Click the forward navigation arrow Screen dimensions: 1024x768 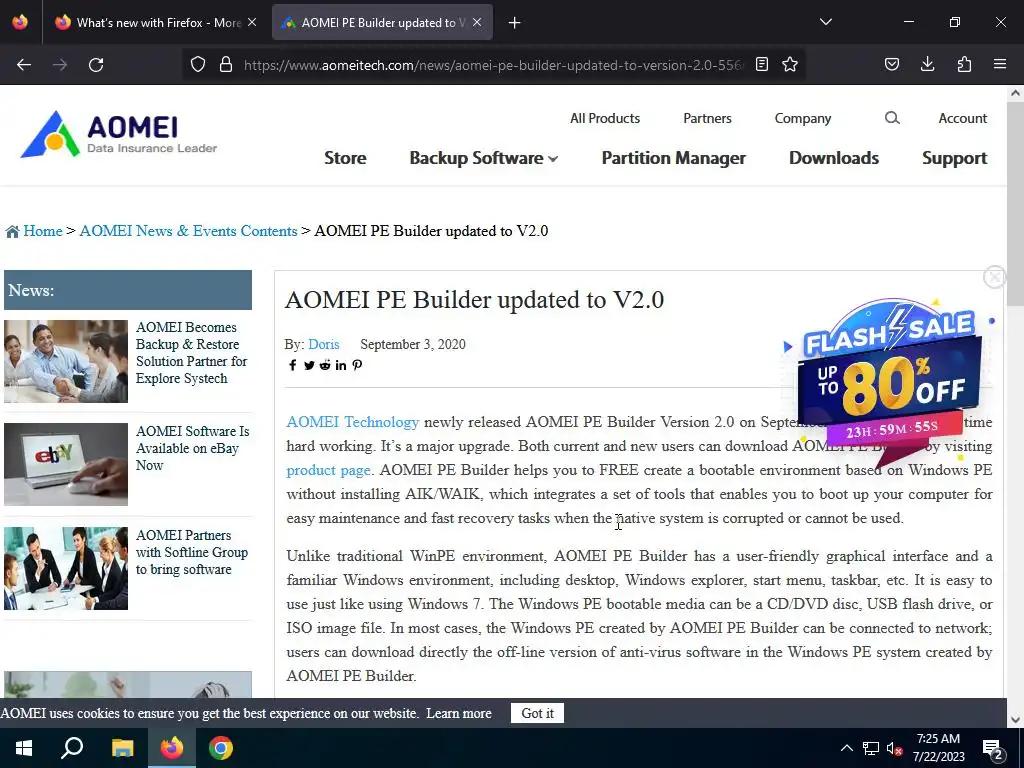click(60, 65)
